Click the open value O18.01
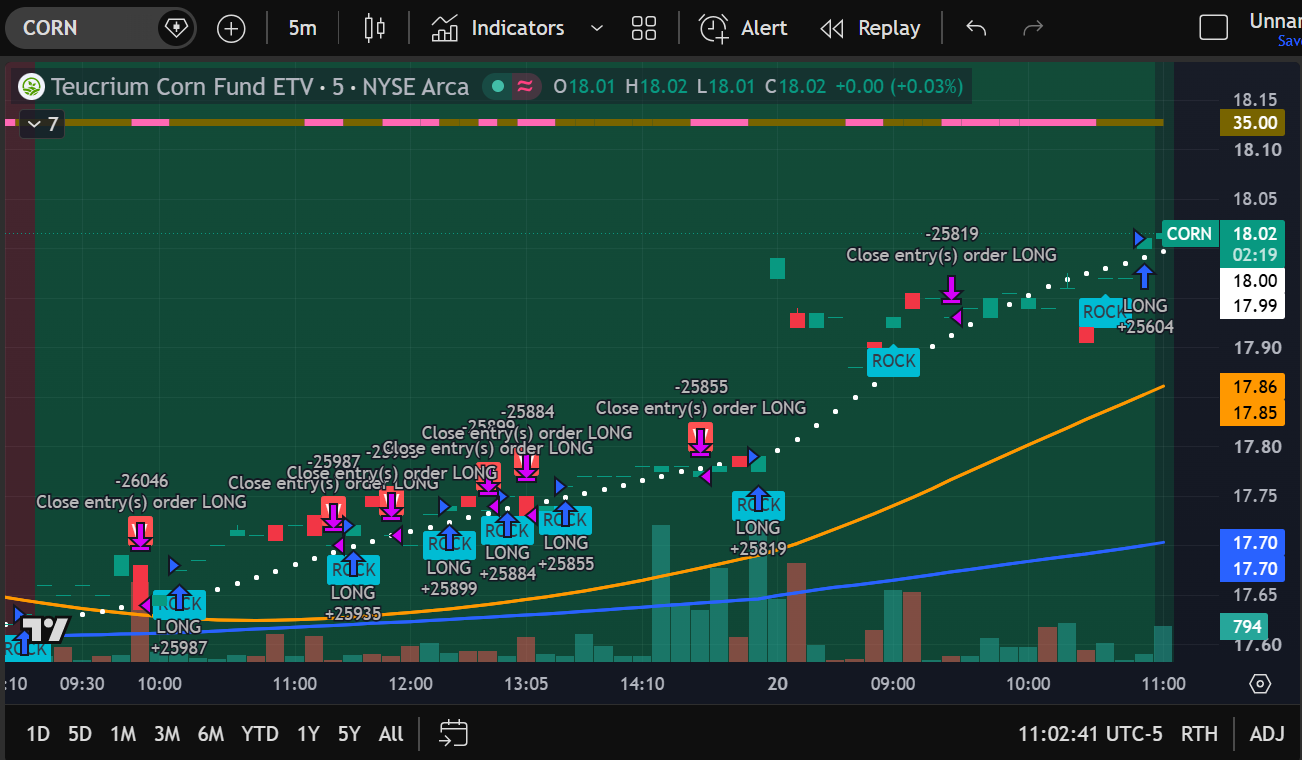The image size is (1302, 760). (585, 87)
